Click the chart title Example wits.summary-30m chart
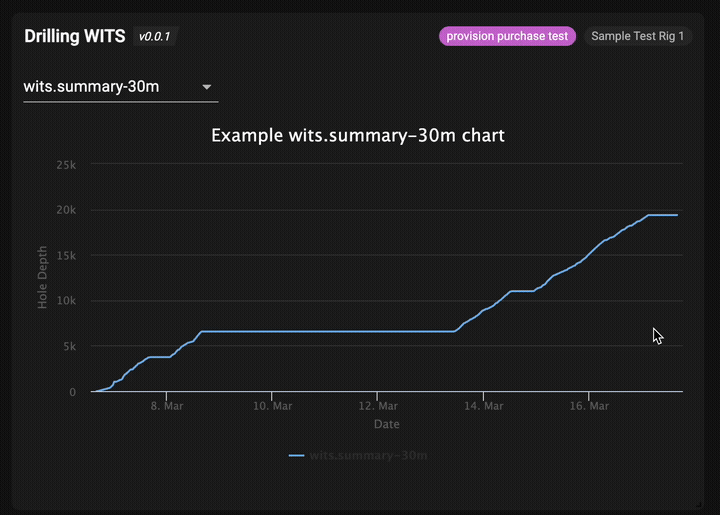The height and width of the screenshot is (515, 720). 358,135
